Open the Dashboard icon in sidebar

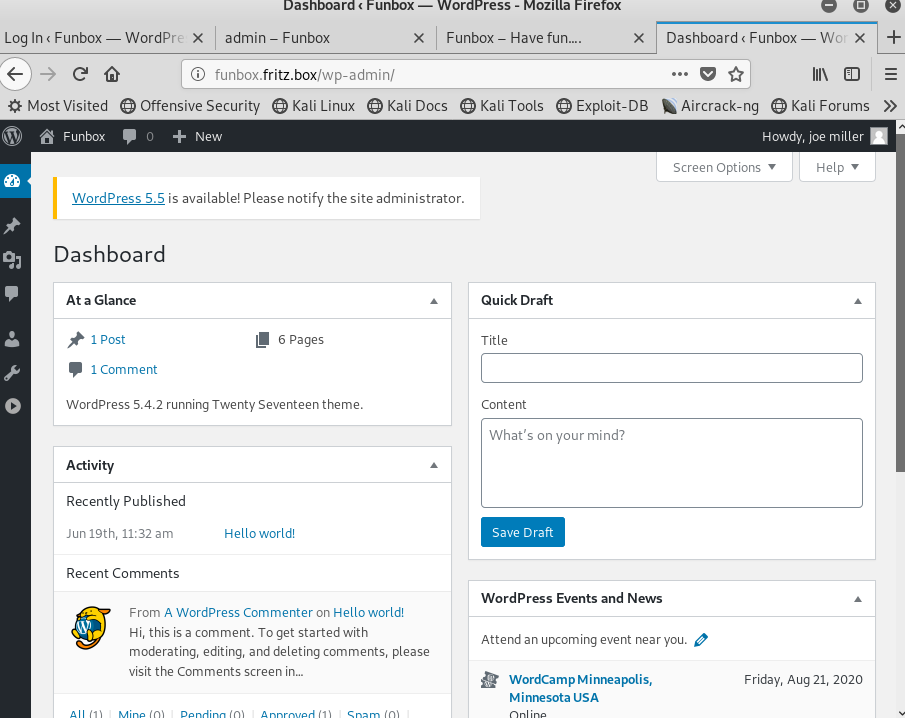pos(12,181)
